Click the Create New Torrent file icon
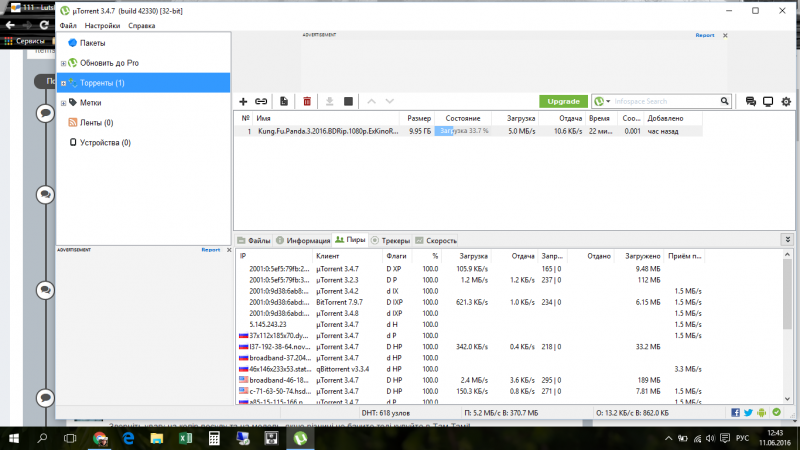Viewport: 800px width, 450px height. click(284, 101)
